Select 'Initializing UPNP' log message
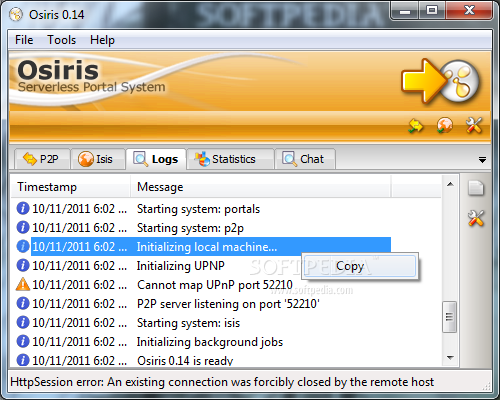 (x=181, y=266)
